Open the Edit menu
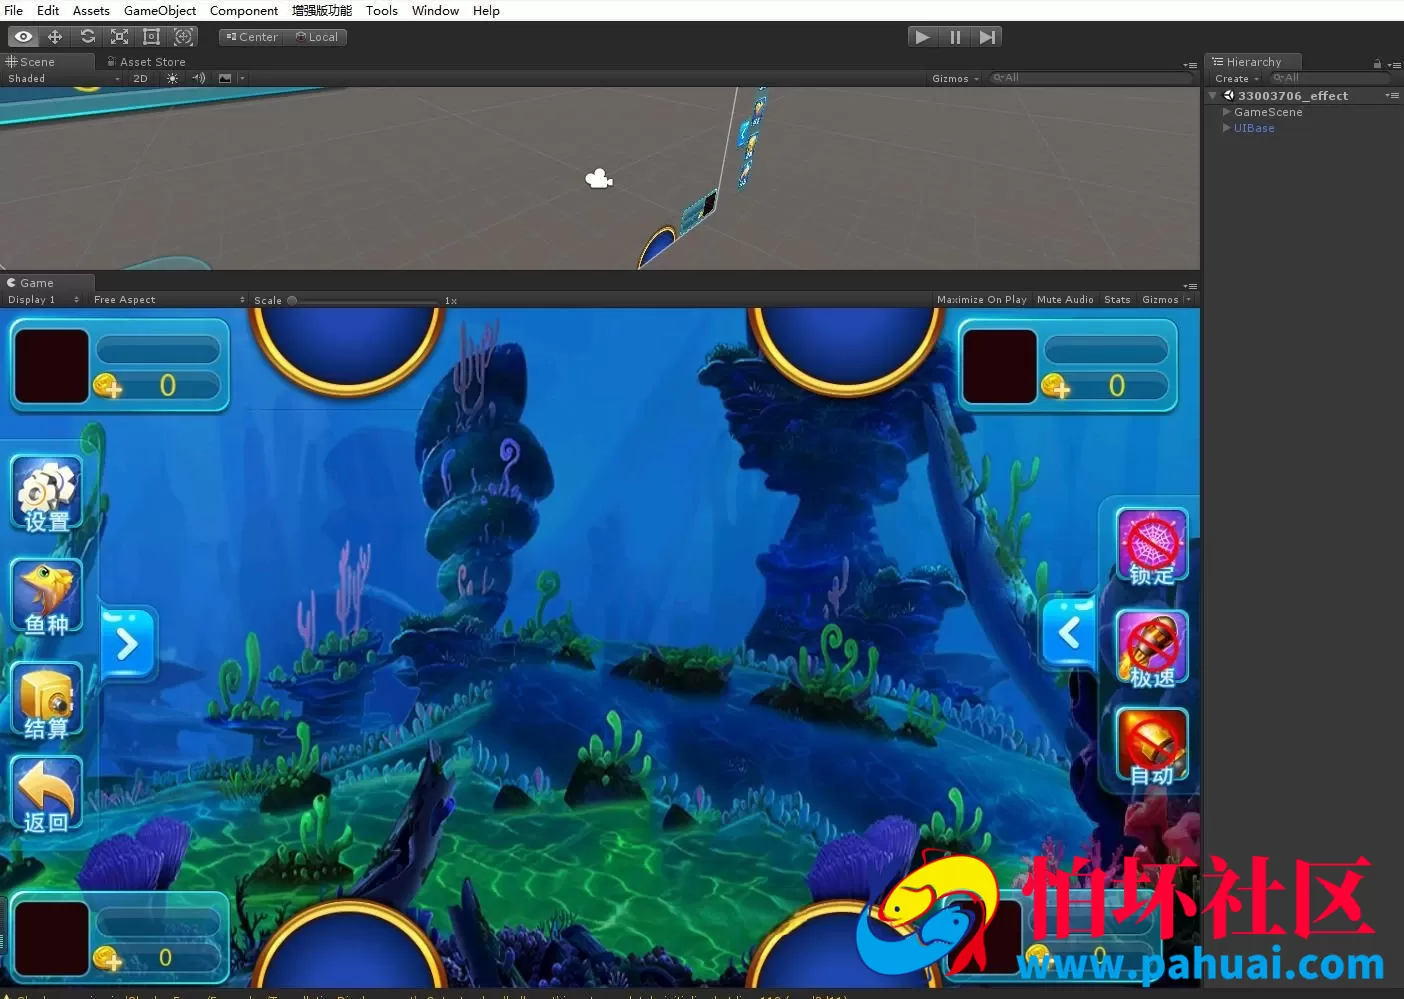 (x=48, y=10)
